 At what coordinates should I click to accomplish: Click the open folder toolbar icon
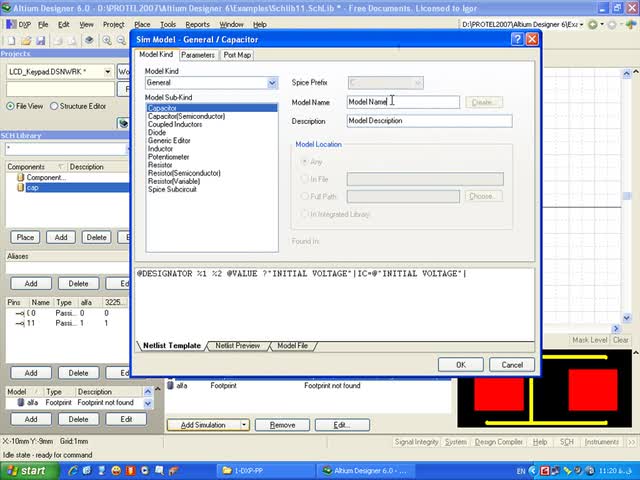26,40
